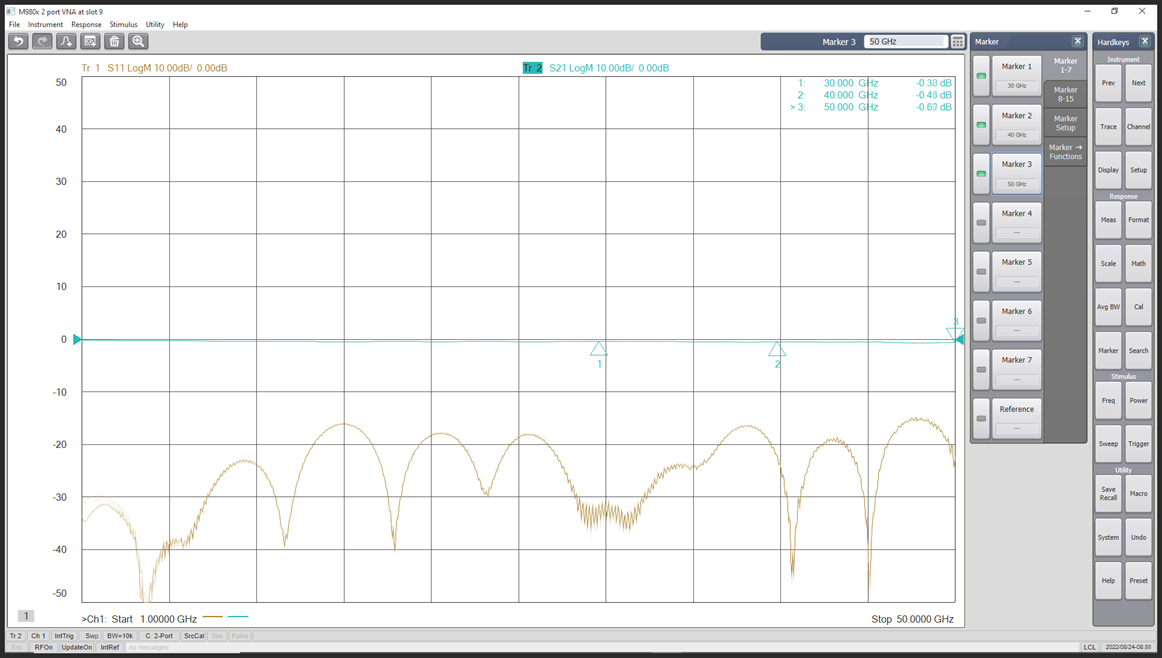Click the Marker 5 button
Viewport: 1162px width, 658px height.
click(1017, 272)
